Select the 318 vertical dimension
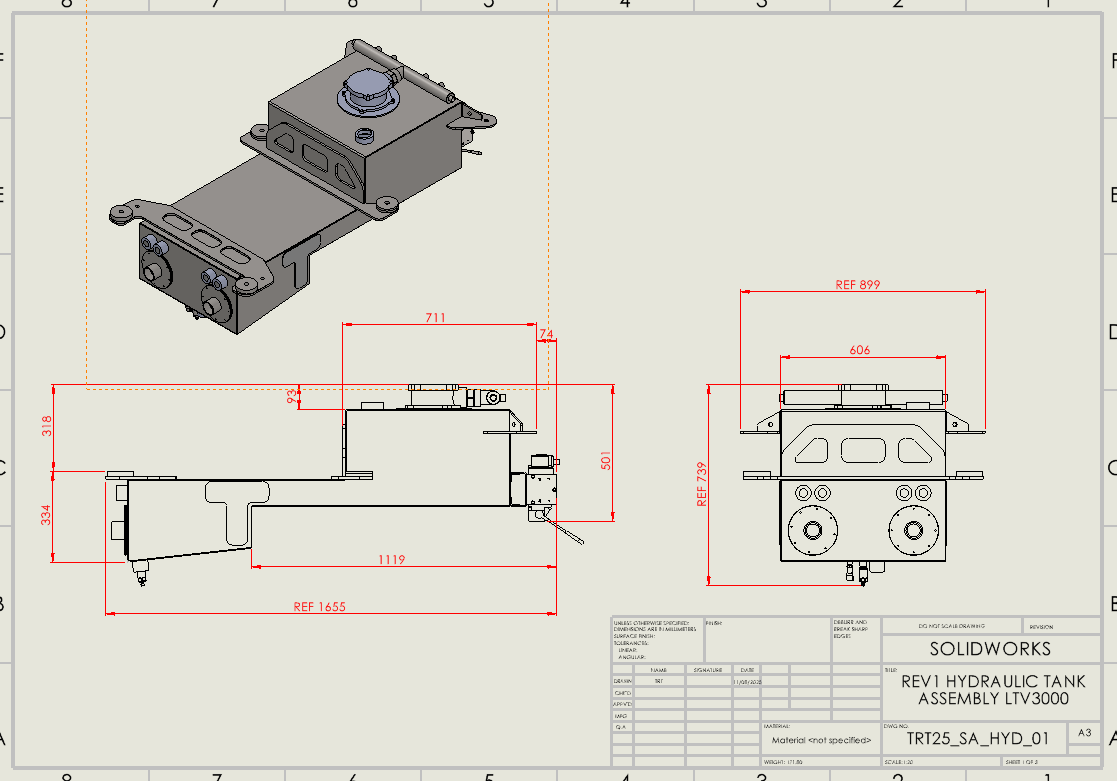The width and height of the screenshot is (1117, 781). coord(46,426)
